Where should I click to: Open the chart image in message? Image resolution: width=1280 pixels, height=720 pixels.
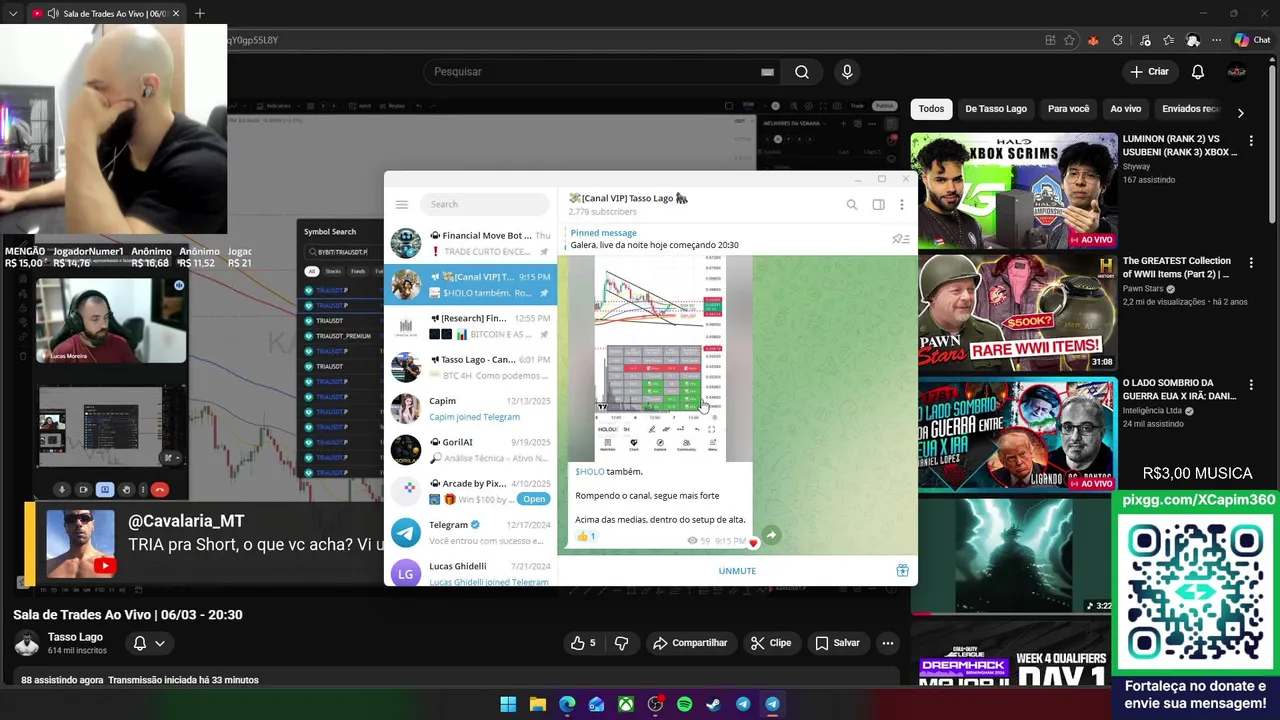tap(660, 358)
